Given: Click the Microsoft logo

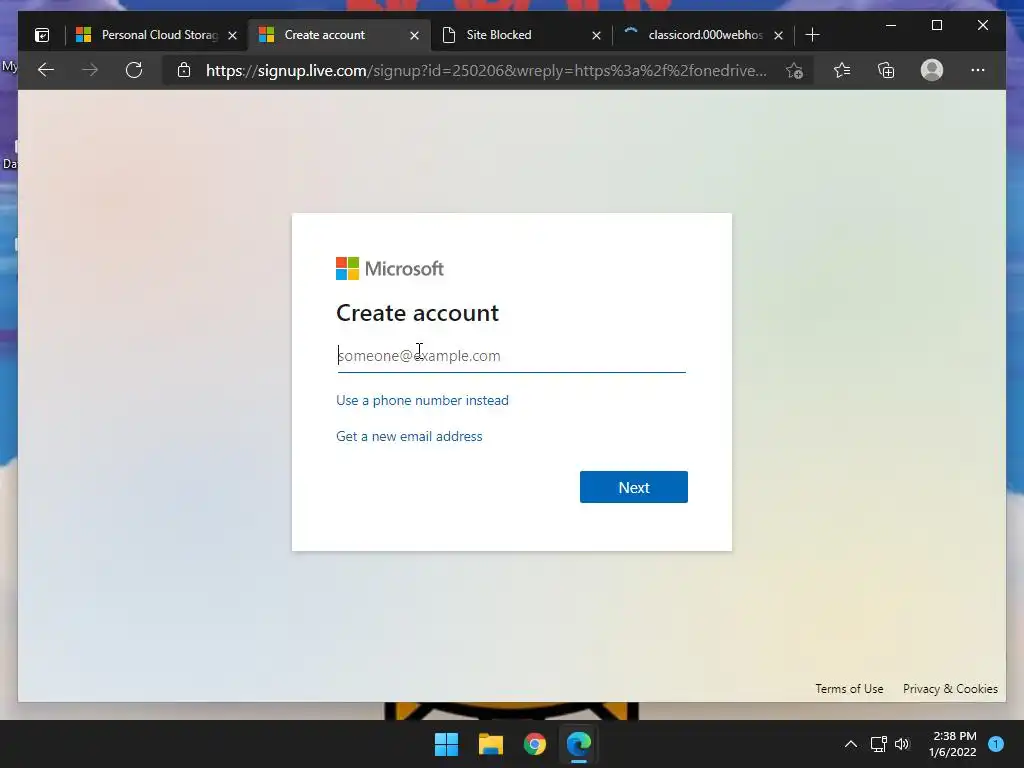Looking at the screenshot, I should [390, 268].
